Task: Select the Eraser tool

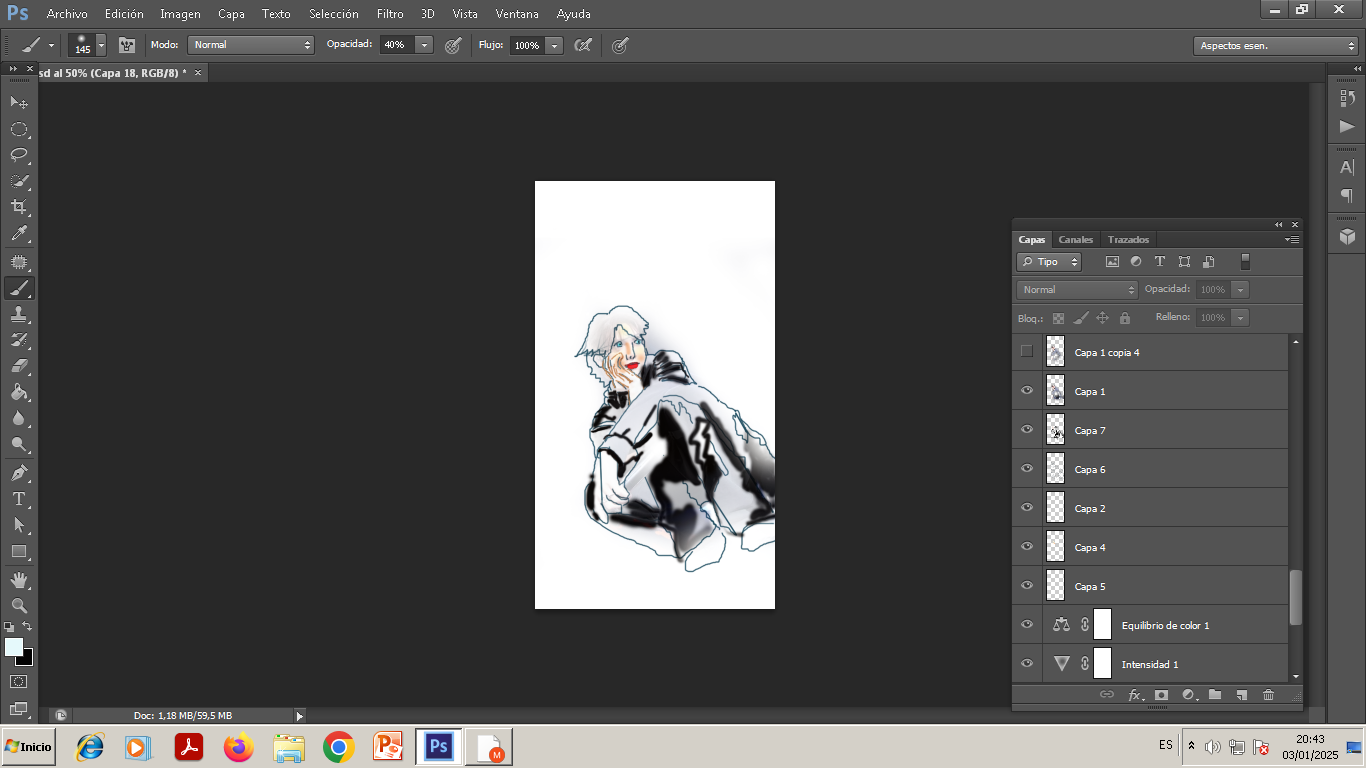Action: (19, 366)
